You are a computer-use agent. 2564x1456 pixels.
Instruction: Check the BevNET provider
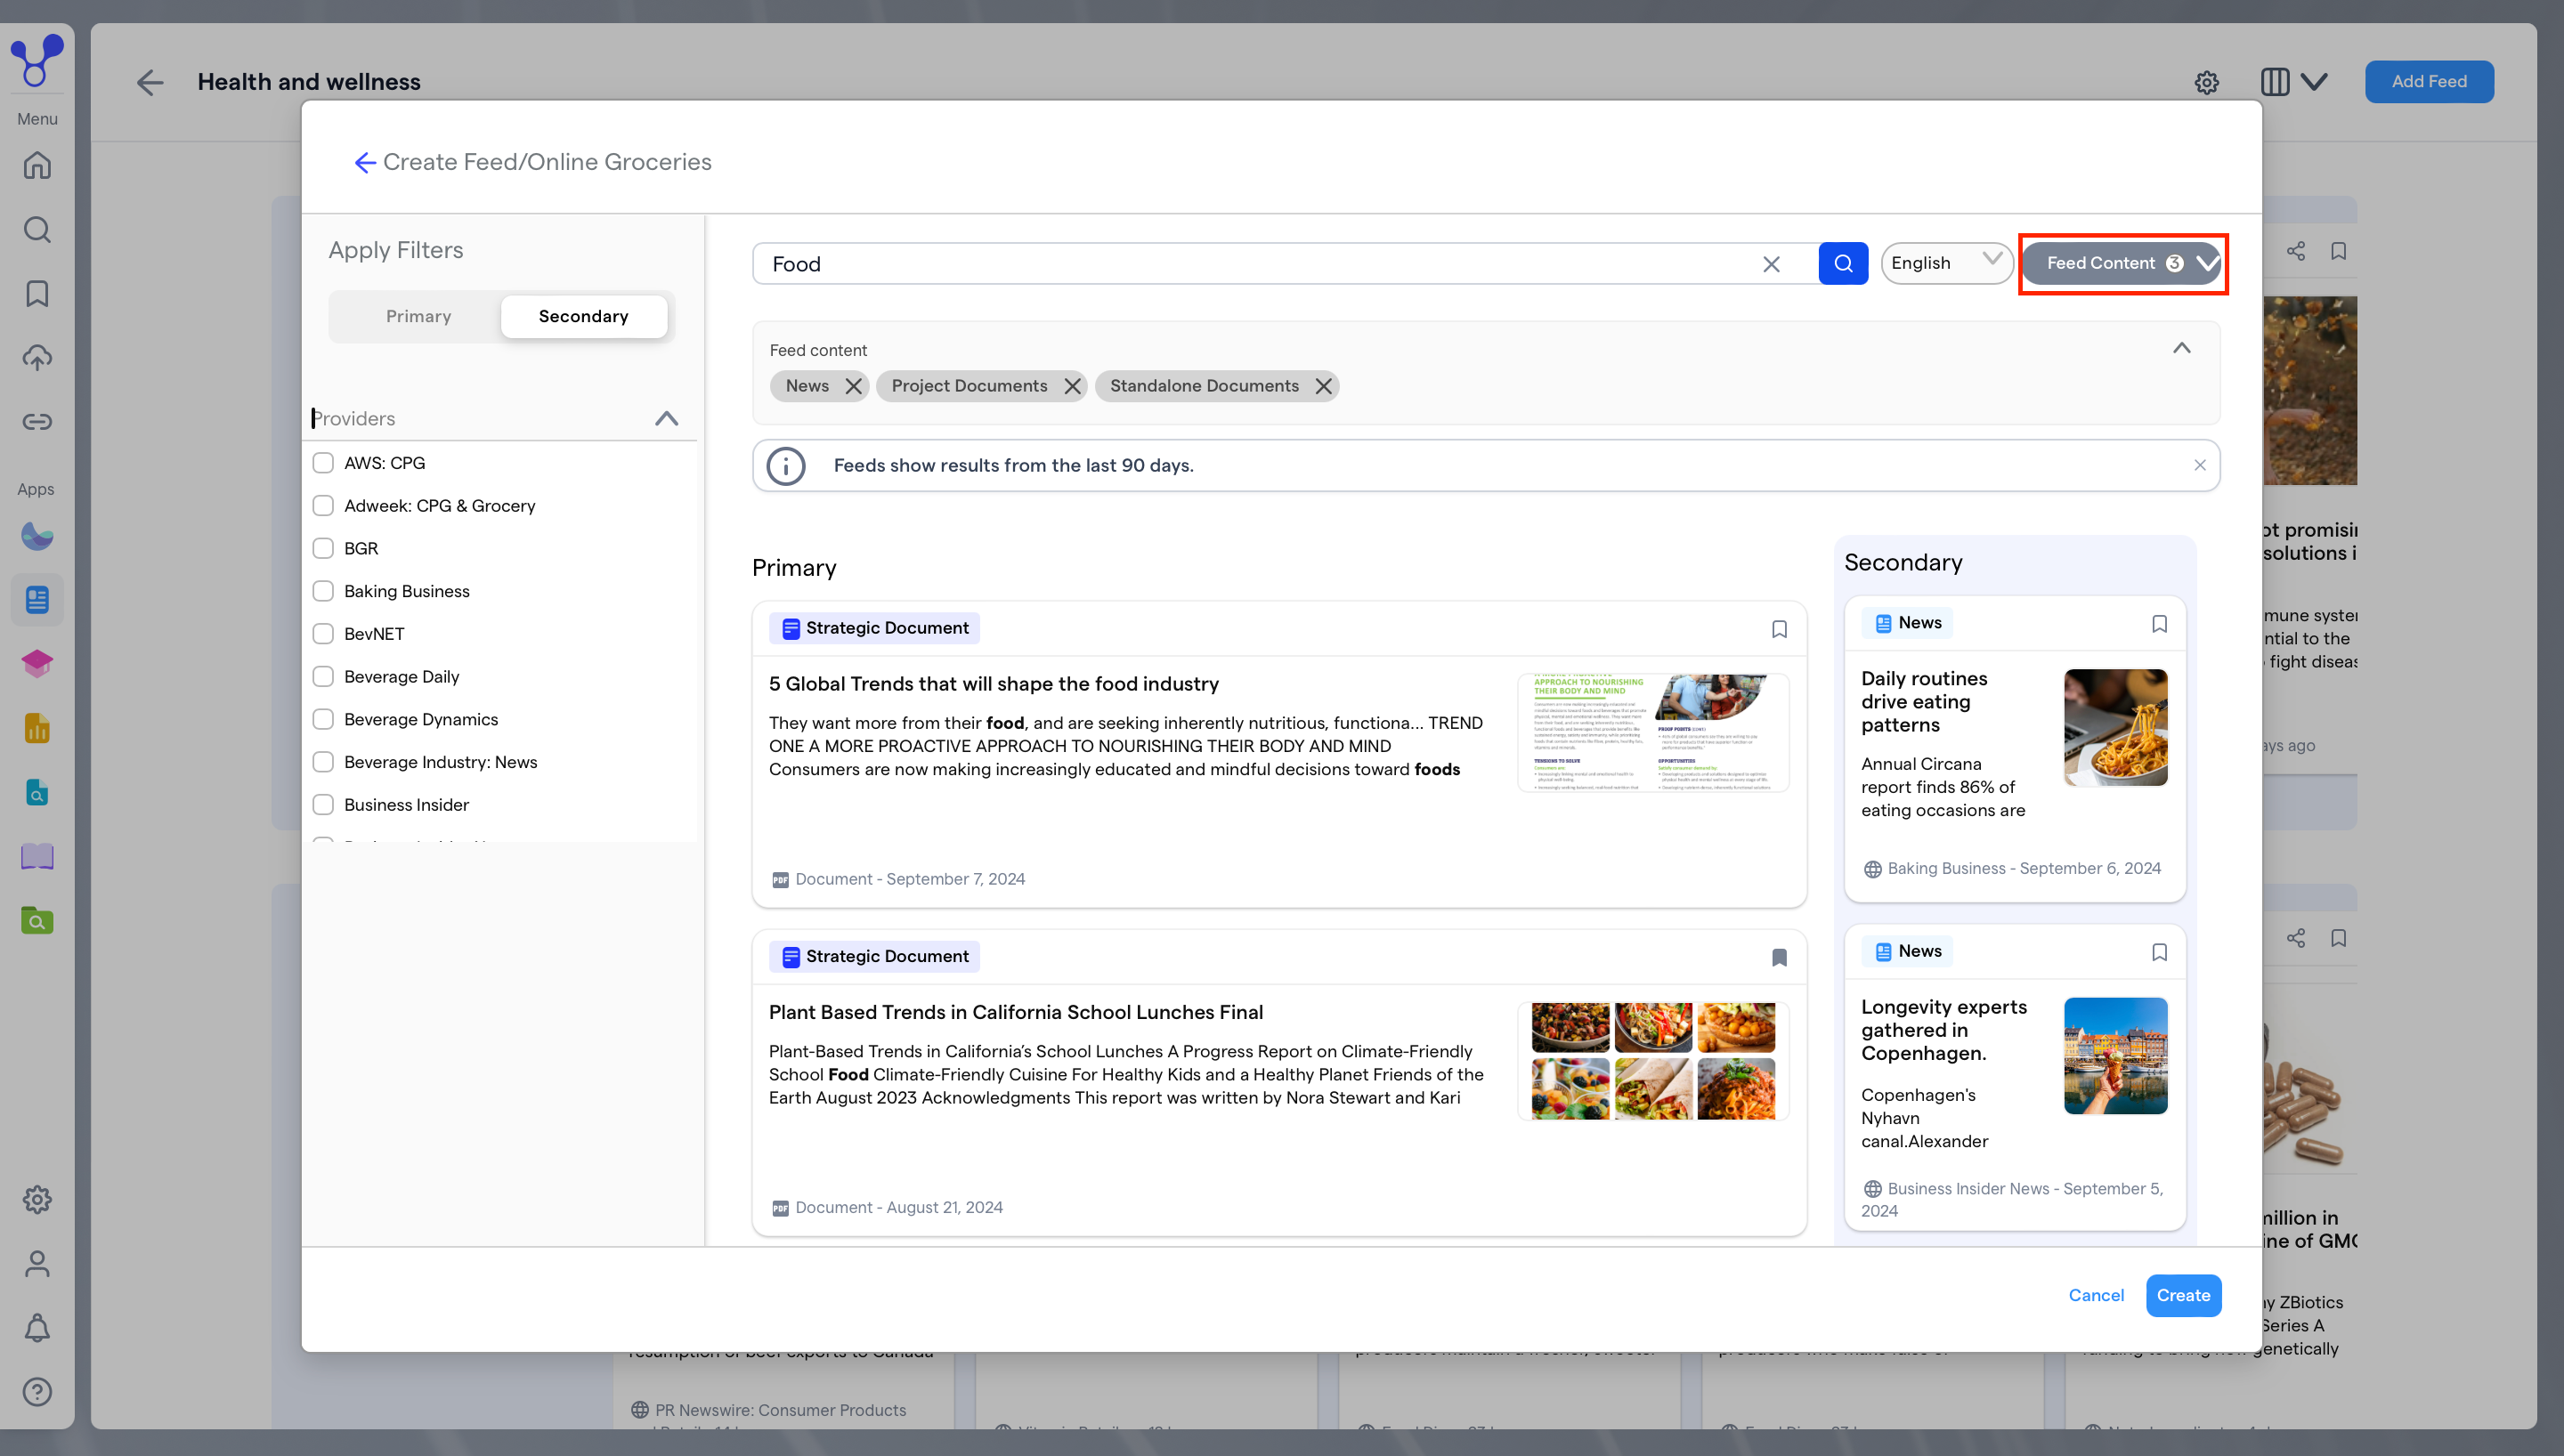323,634
